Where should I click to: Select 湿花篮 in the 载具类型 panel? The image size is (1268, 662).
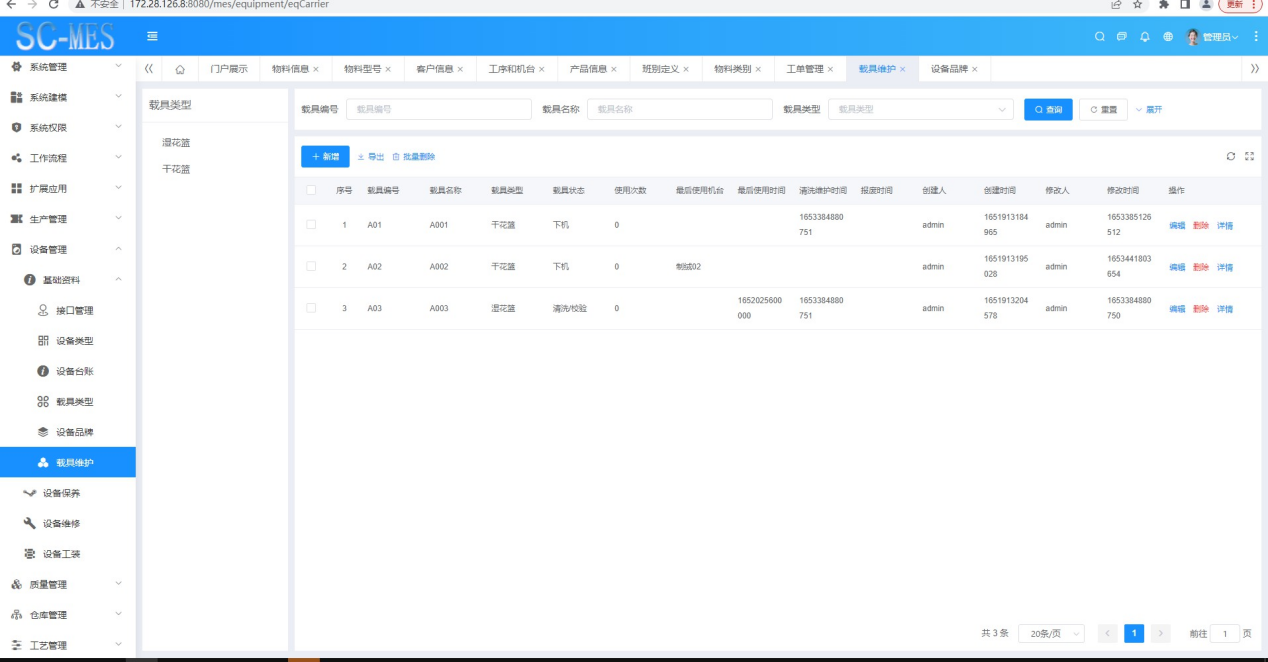click(176, 143)
